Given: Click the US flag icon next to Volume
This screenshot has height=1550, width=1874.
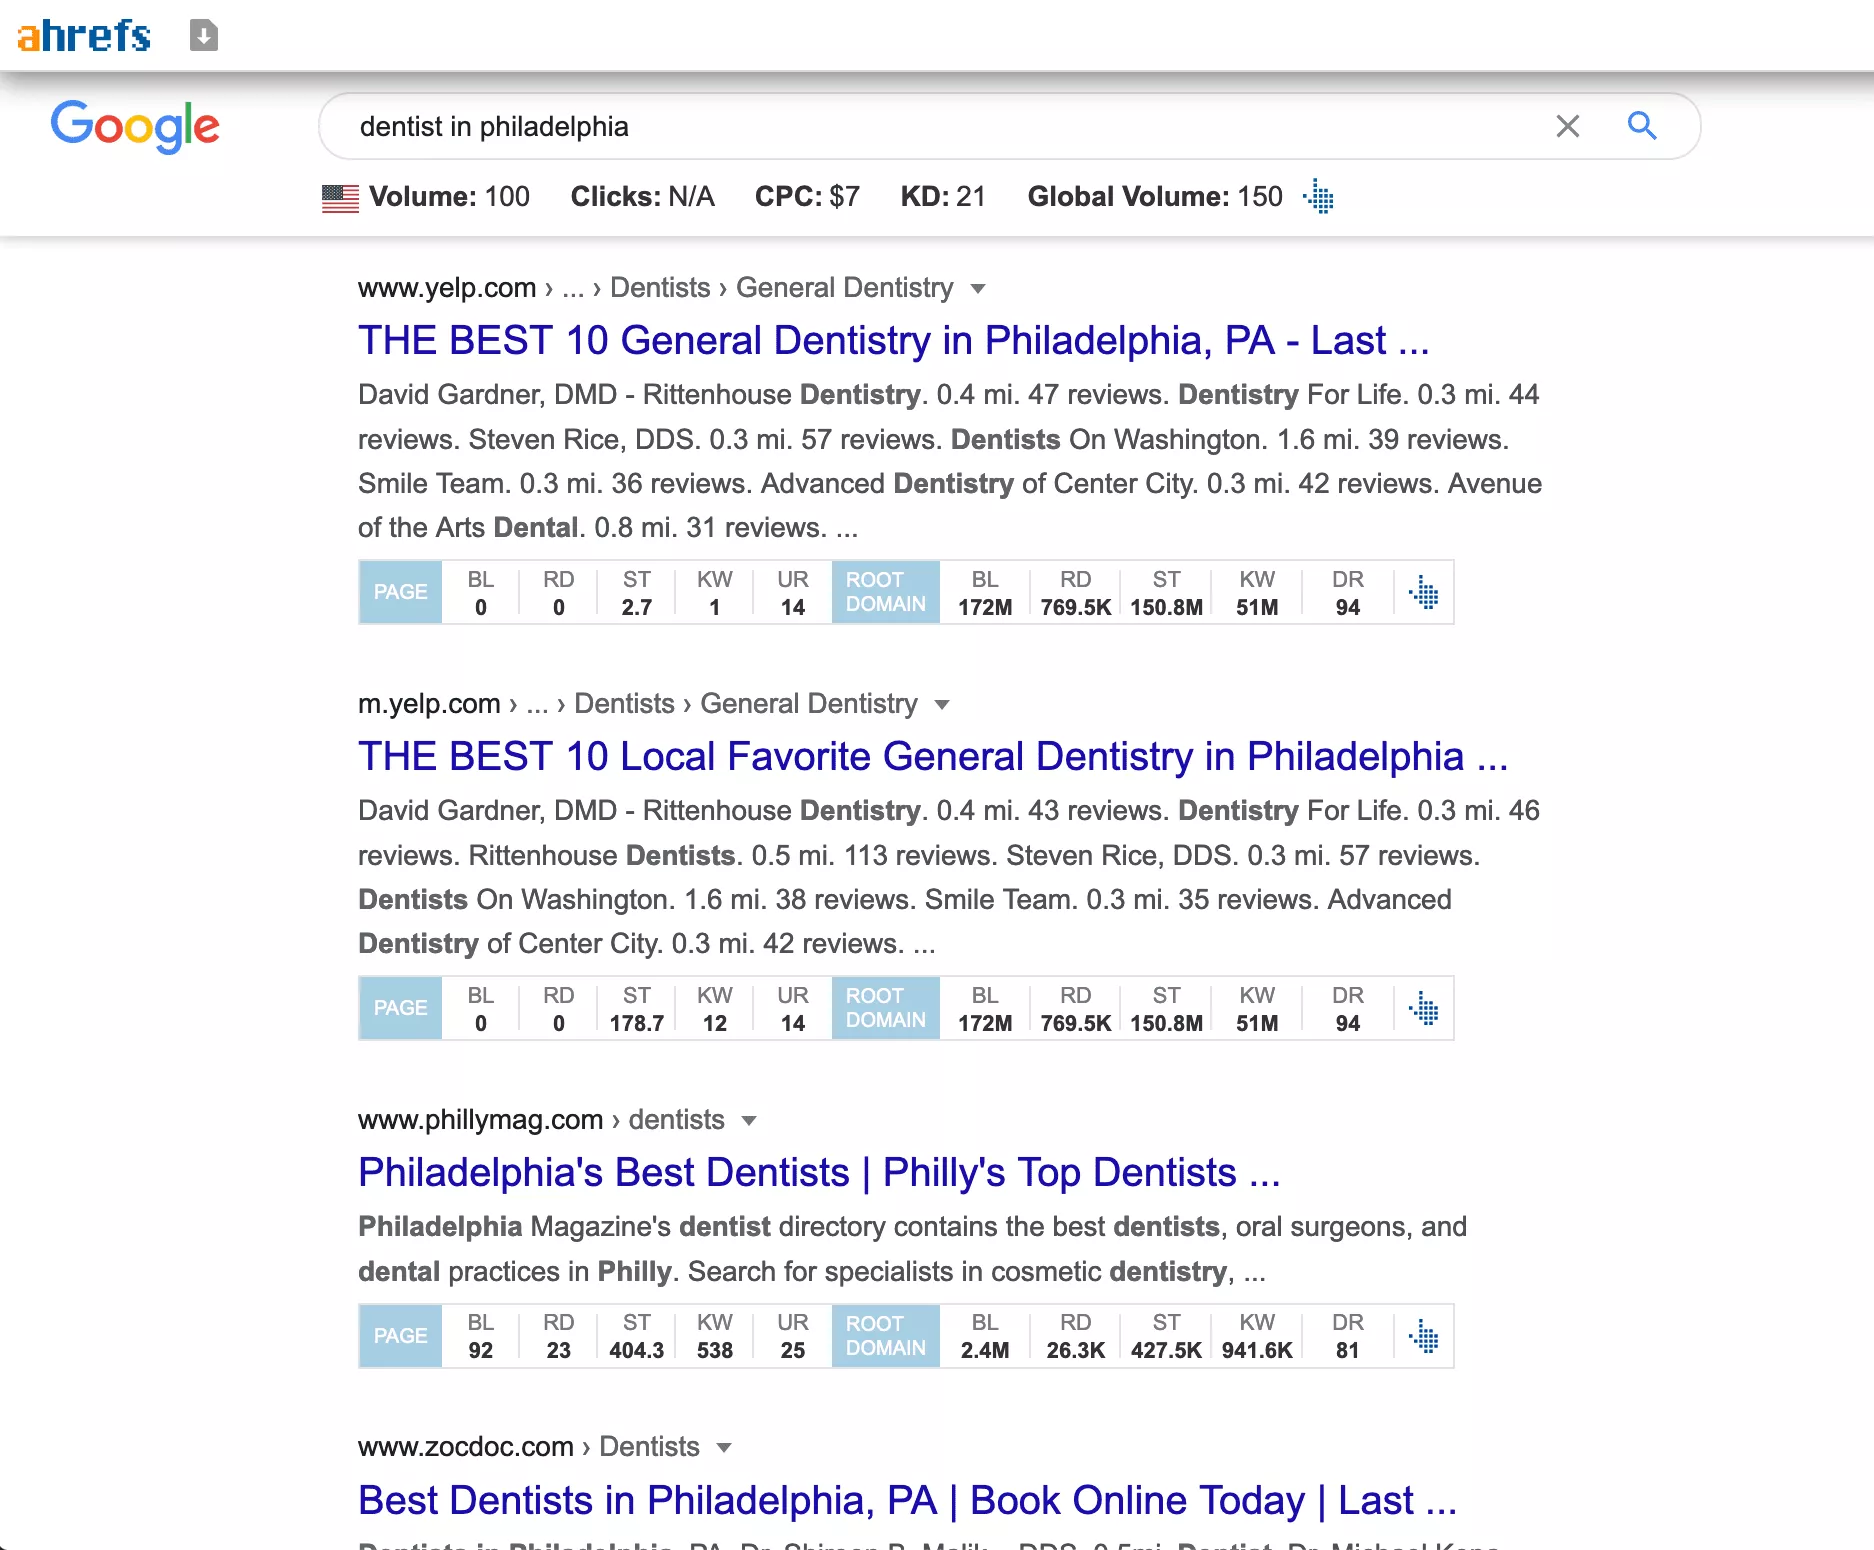Looking at the screenshot, I should (340, 197).
